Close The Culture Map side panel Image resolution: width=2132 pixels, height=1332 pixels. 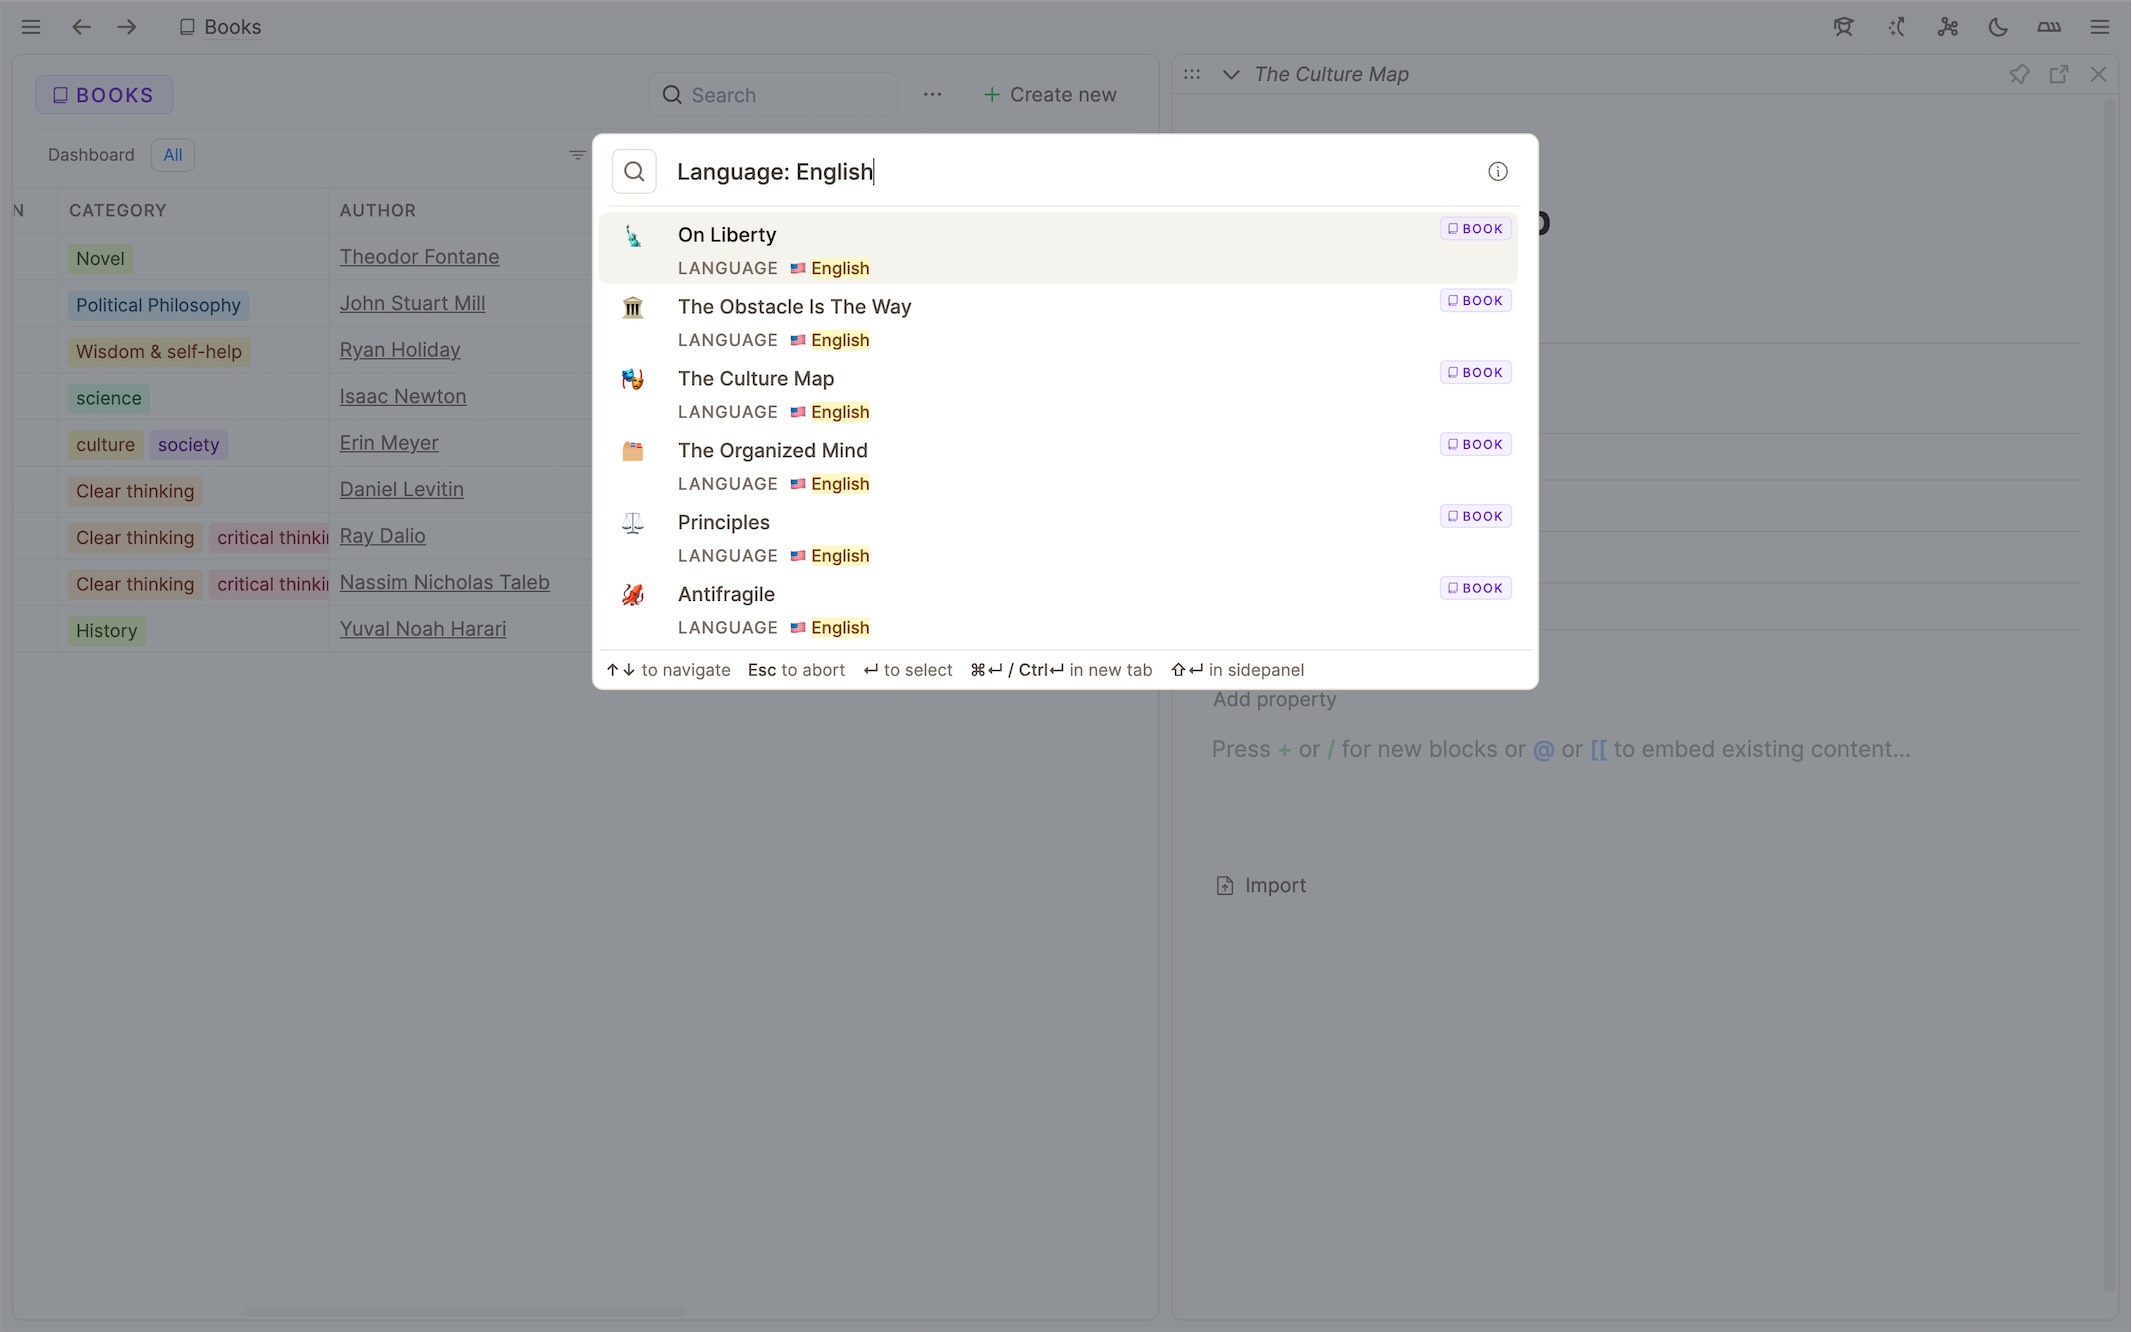click(2098, 74)
